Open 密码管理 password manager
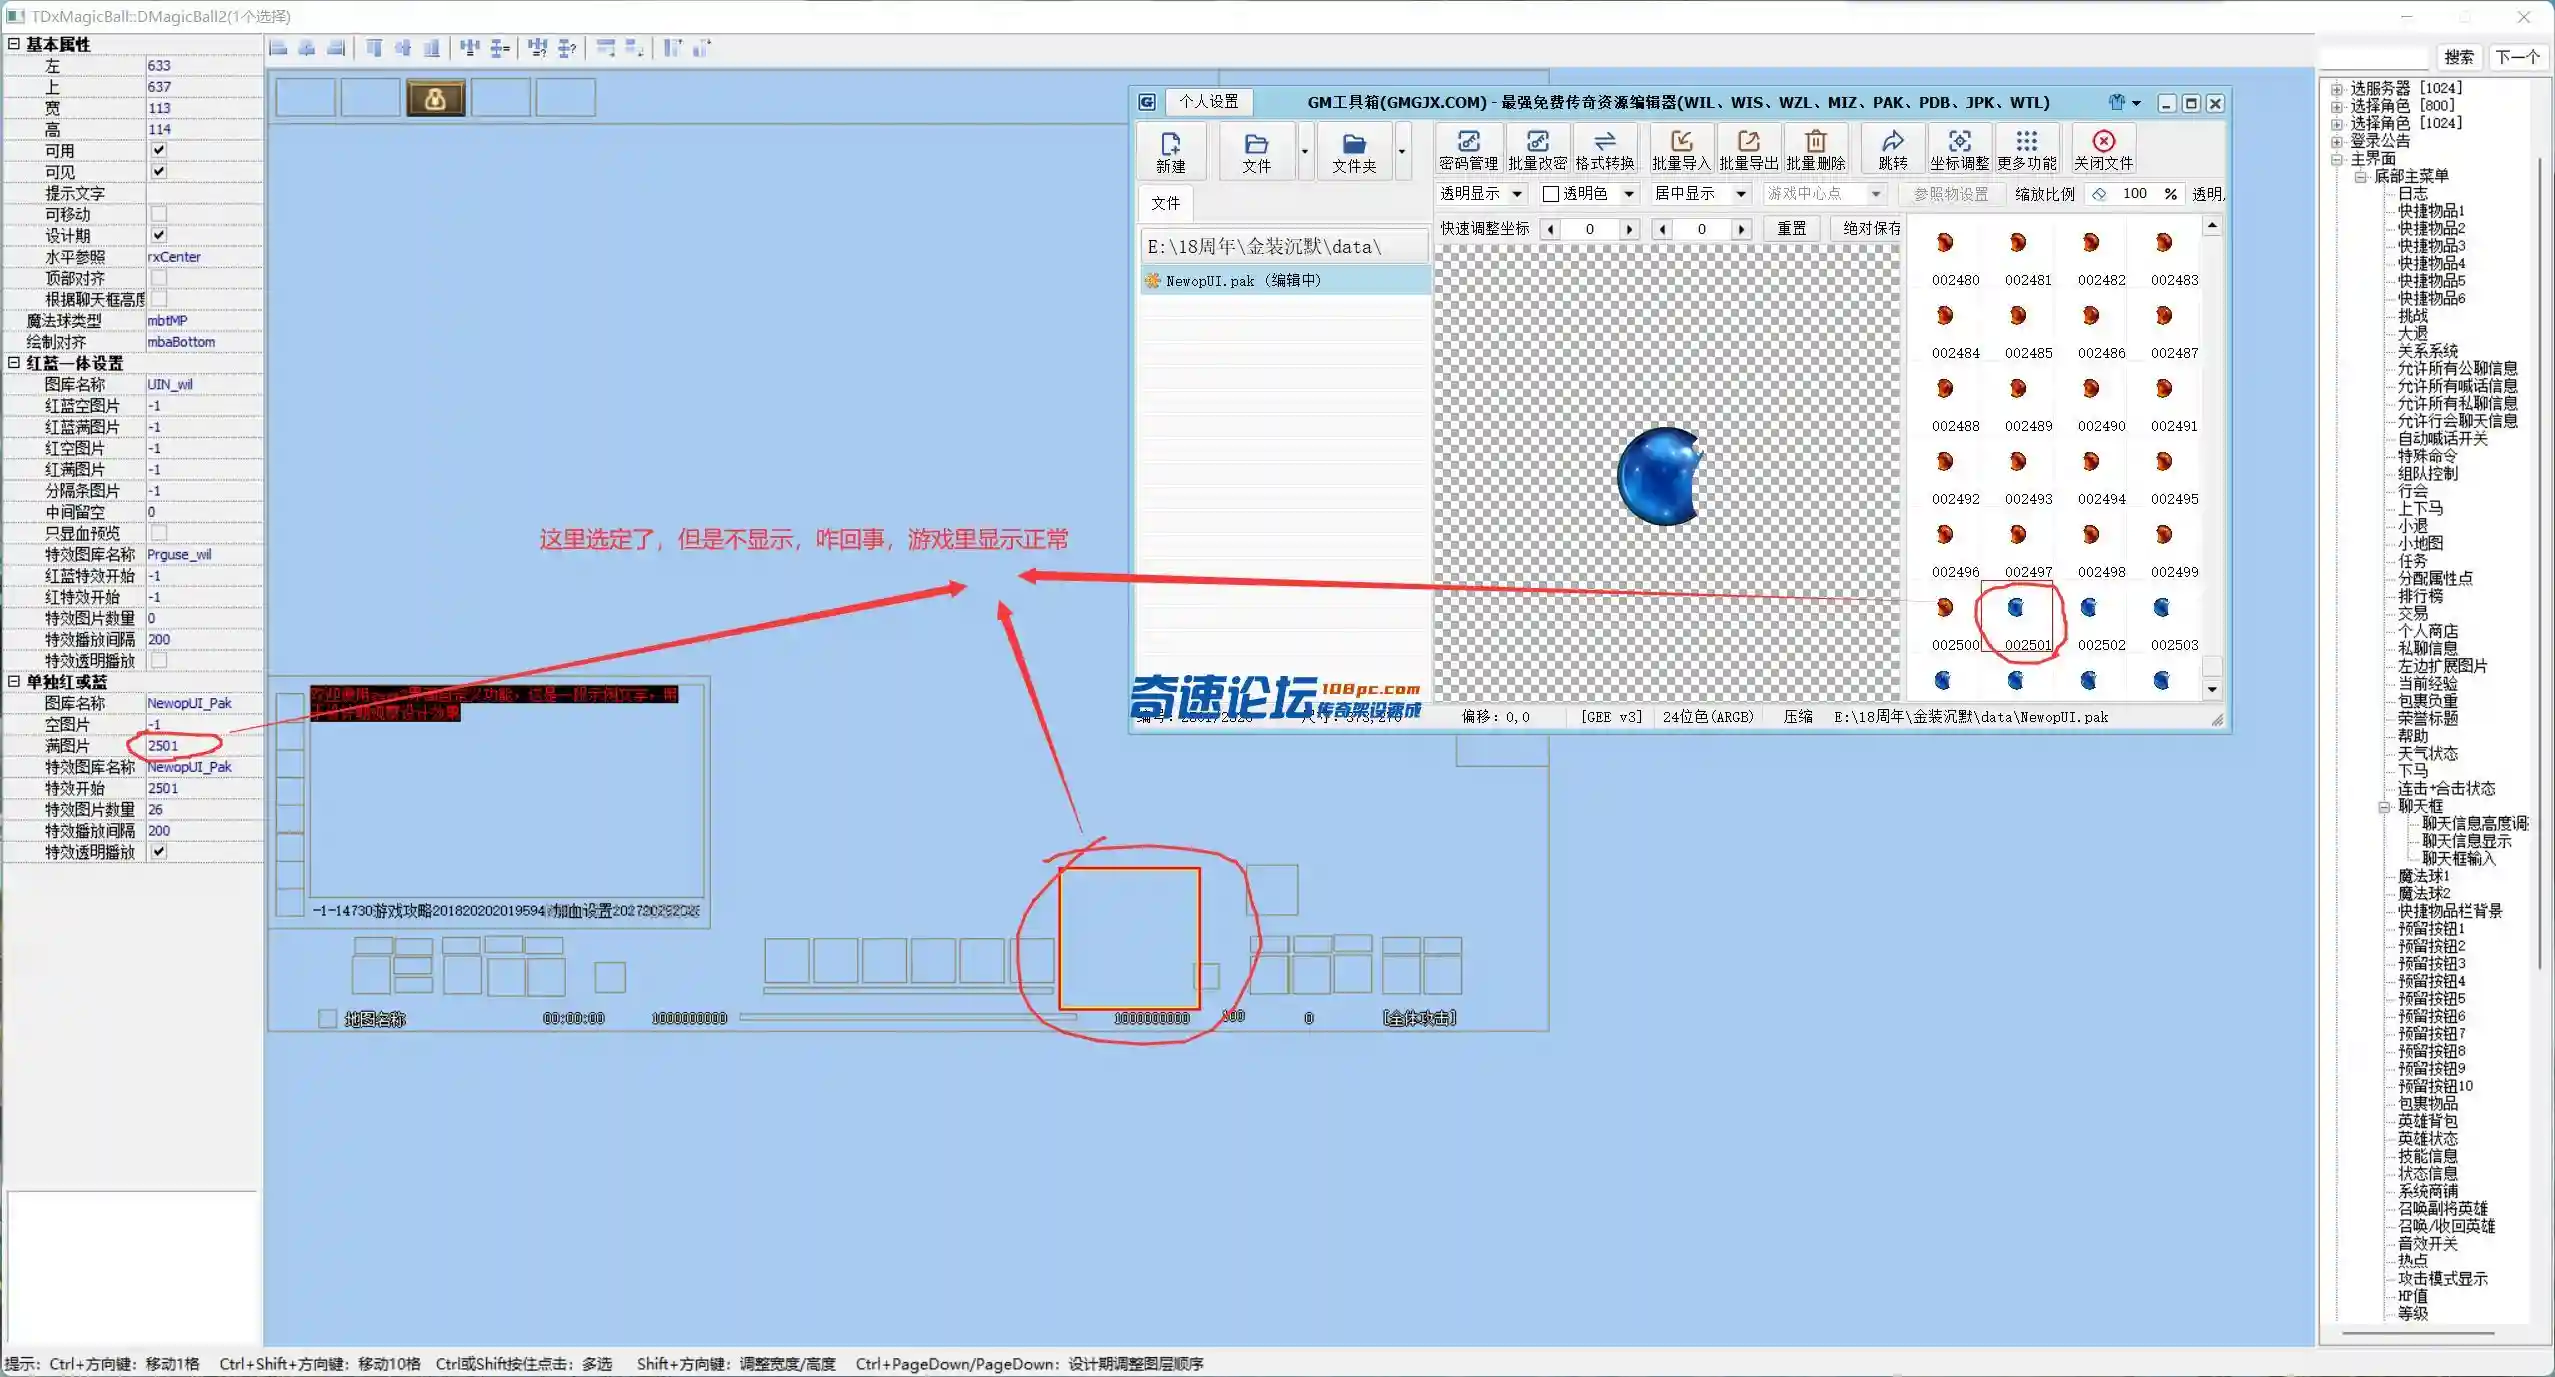 pos(1468,150)
